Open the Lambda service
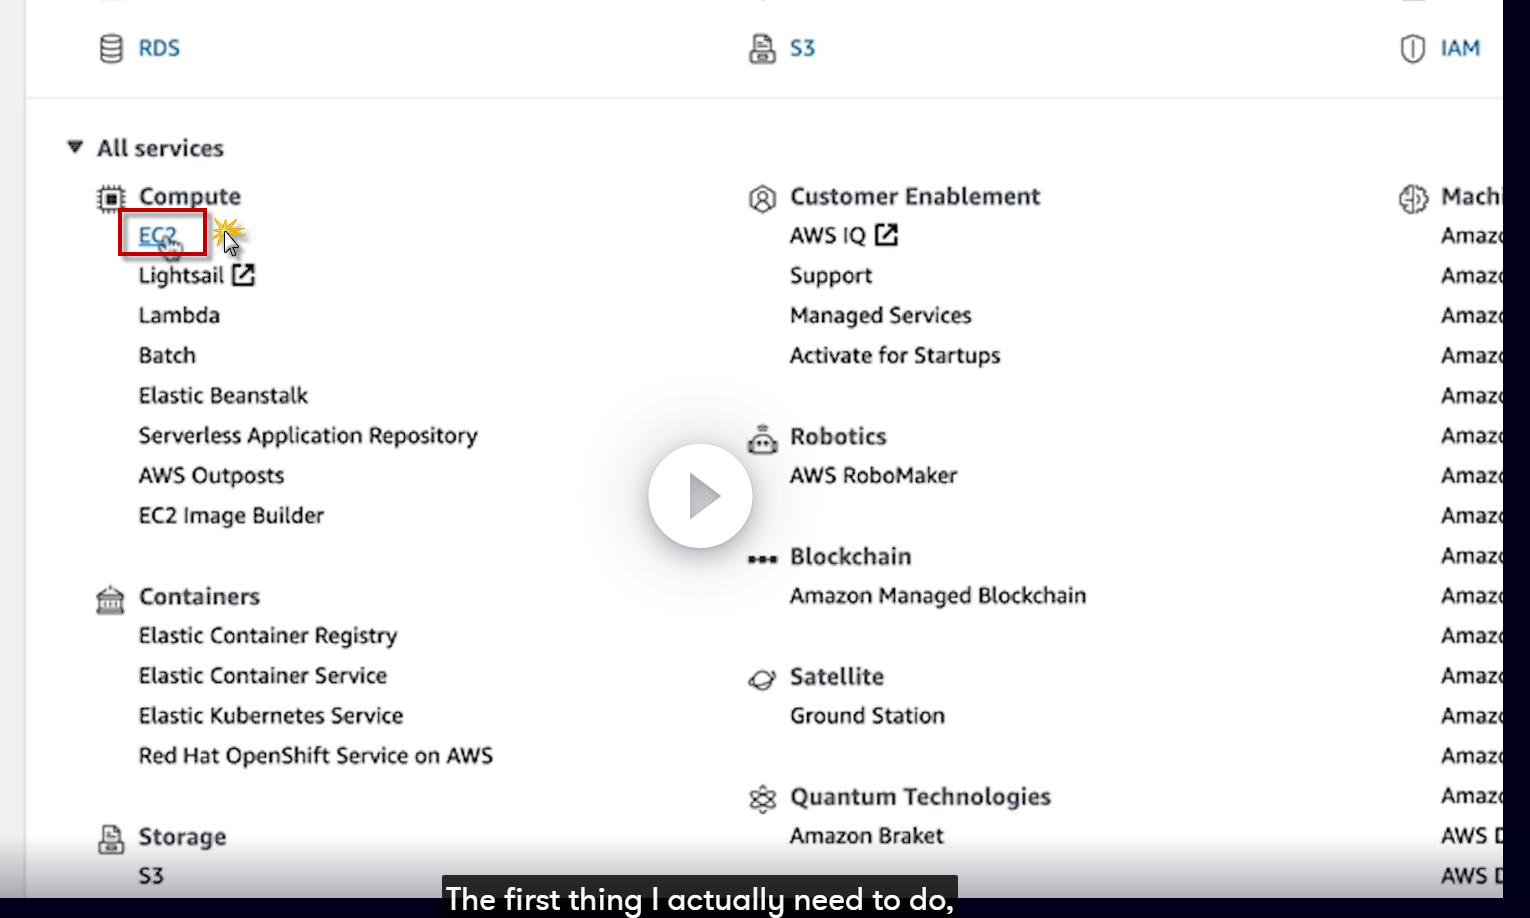Image resolution: width=1530 pixels, height=918 pixels. [x=179, y=316]
